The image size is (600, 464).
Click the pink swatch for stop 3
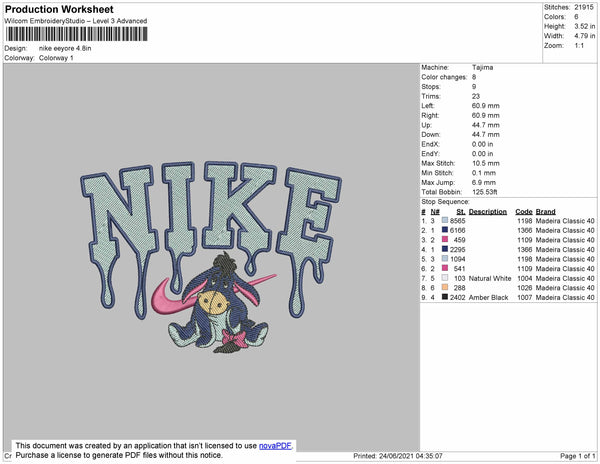point(445,239)
